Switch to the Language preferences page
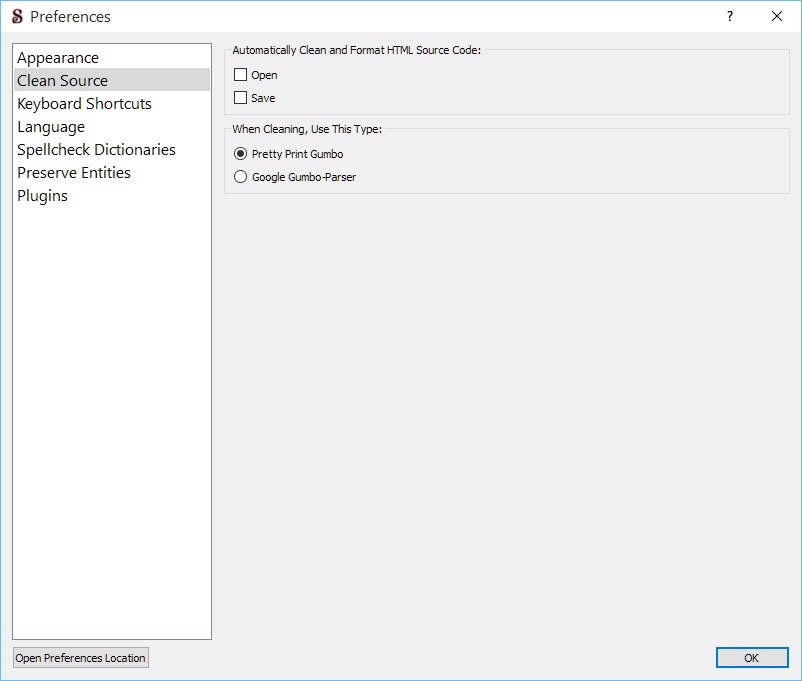The width and height of the screenshot is (802, 681). [x=51, y=127]
